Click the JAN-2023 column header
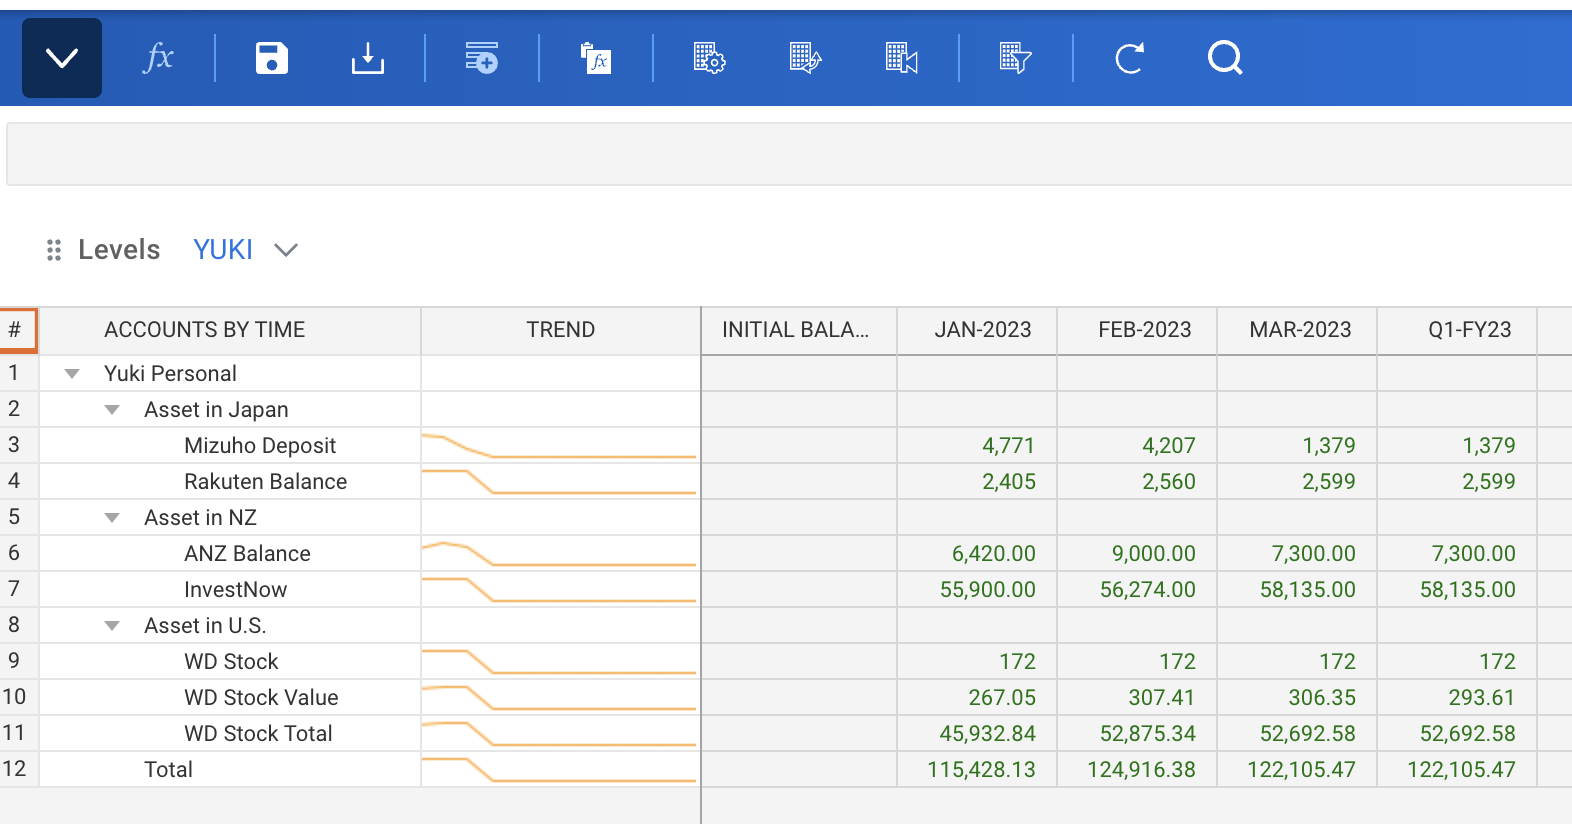 pyautogui.click(x=981, y=330)
